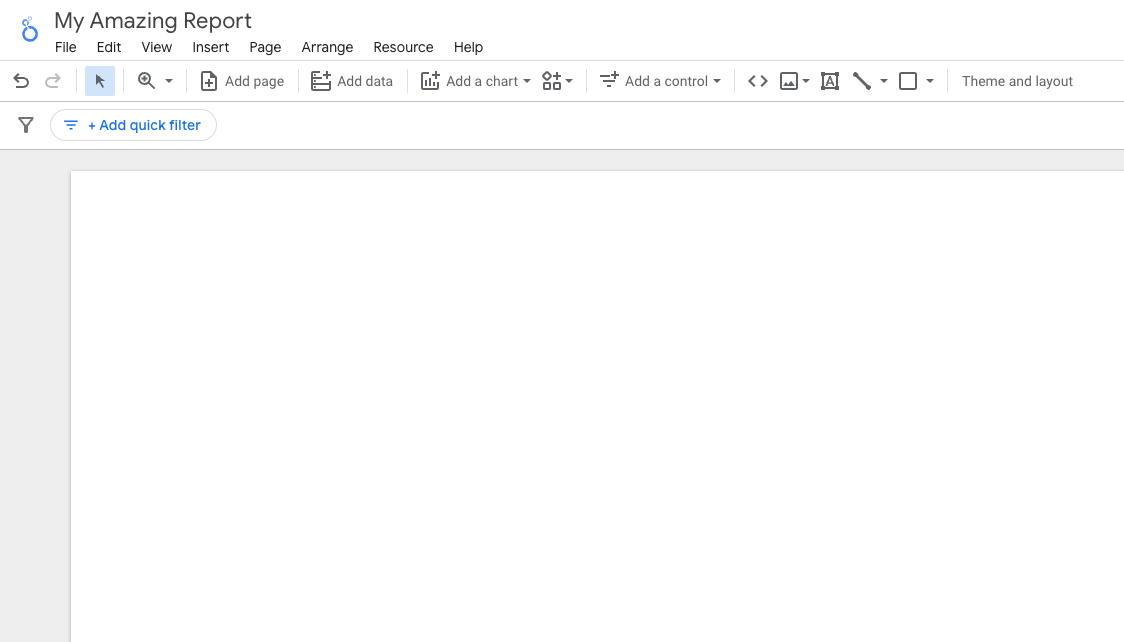1124x642 pixels.
Task: Toggle the filter bar funnel icon
Action: click(x=26, y=125)
